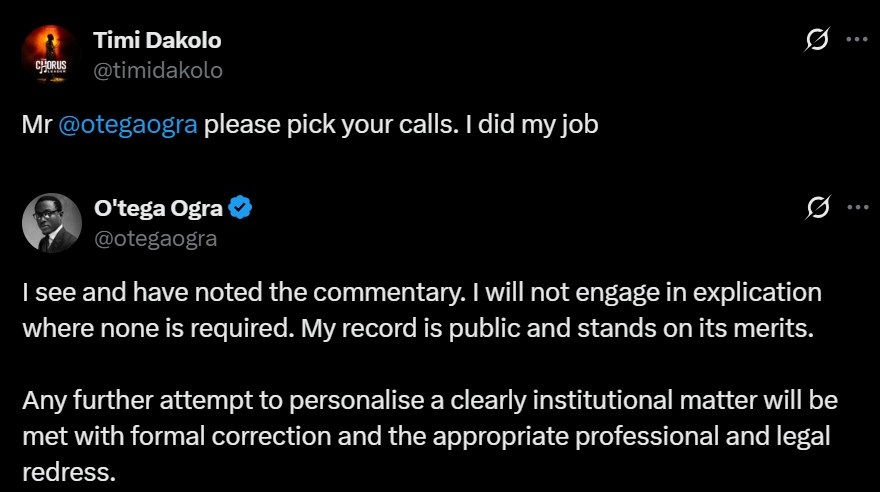The height and width of the screenshot is (492, 880).
Task: Open O'tega Ogra's profile picture
Action: (52, 222)
